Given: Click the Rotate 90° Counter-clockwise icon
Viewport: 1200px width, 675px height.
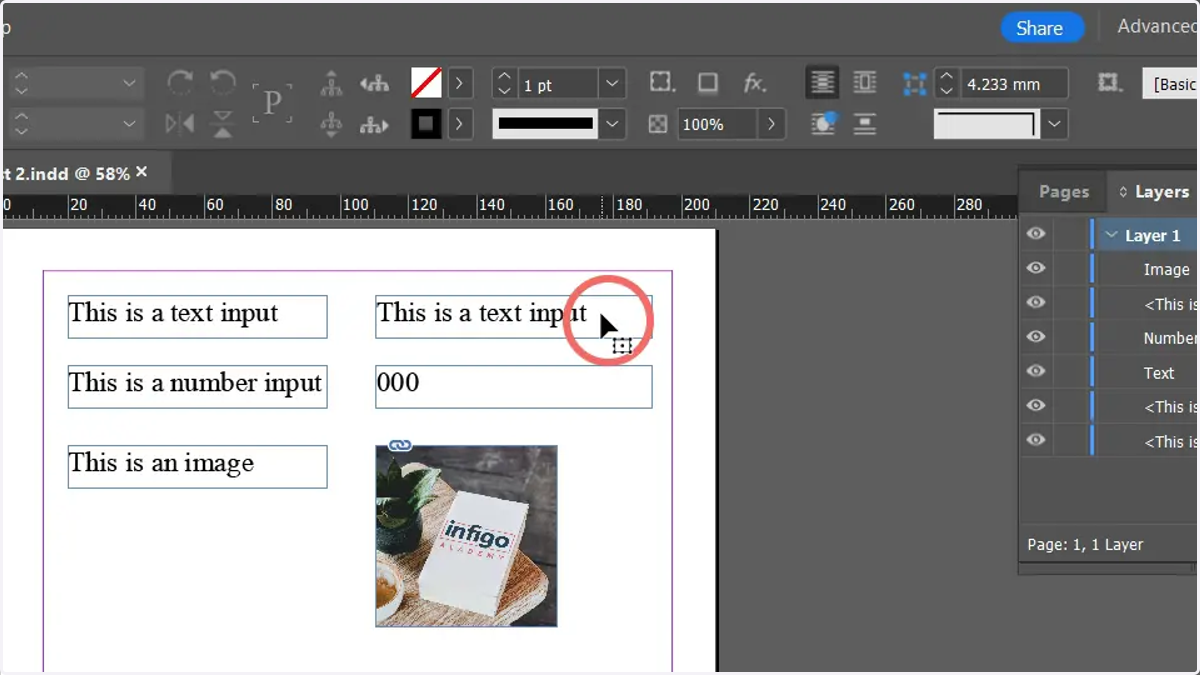Looking at the screenshot, I should [223, 84].
